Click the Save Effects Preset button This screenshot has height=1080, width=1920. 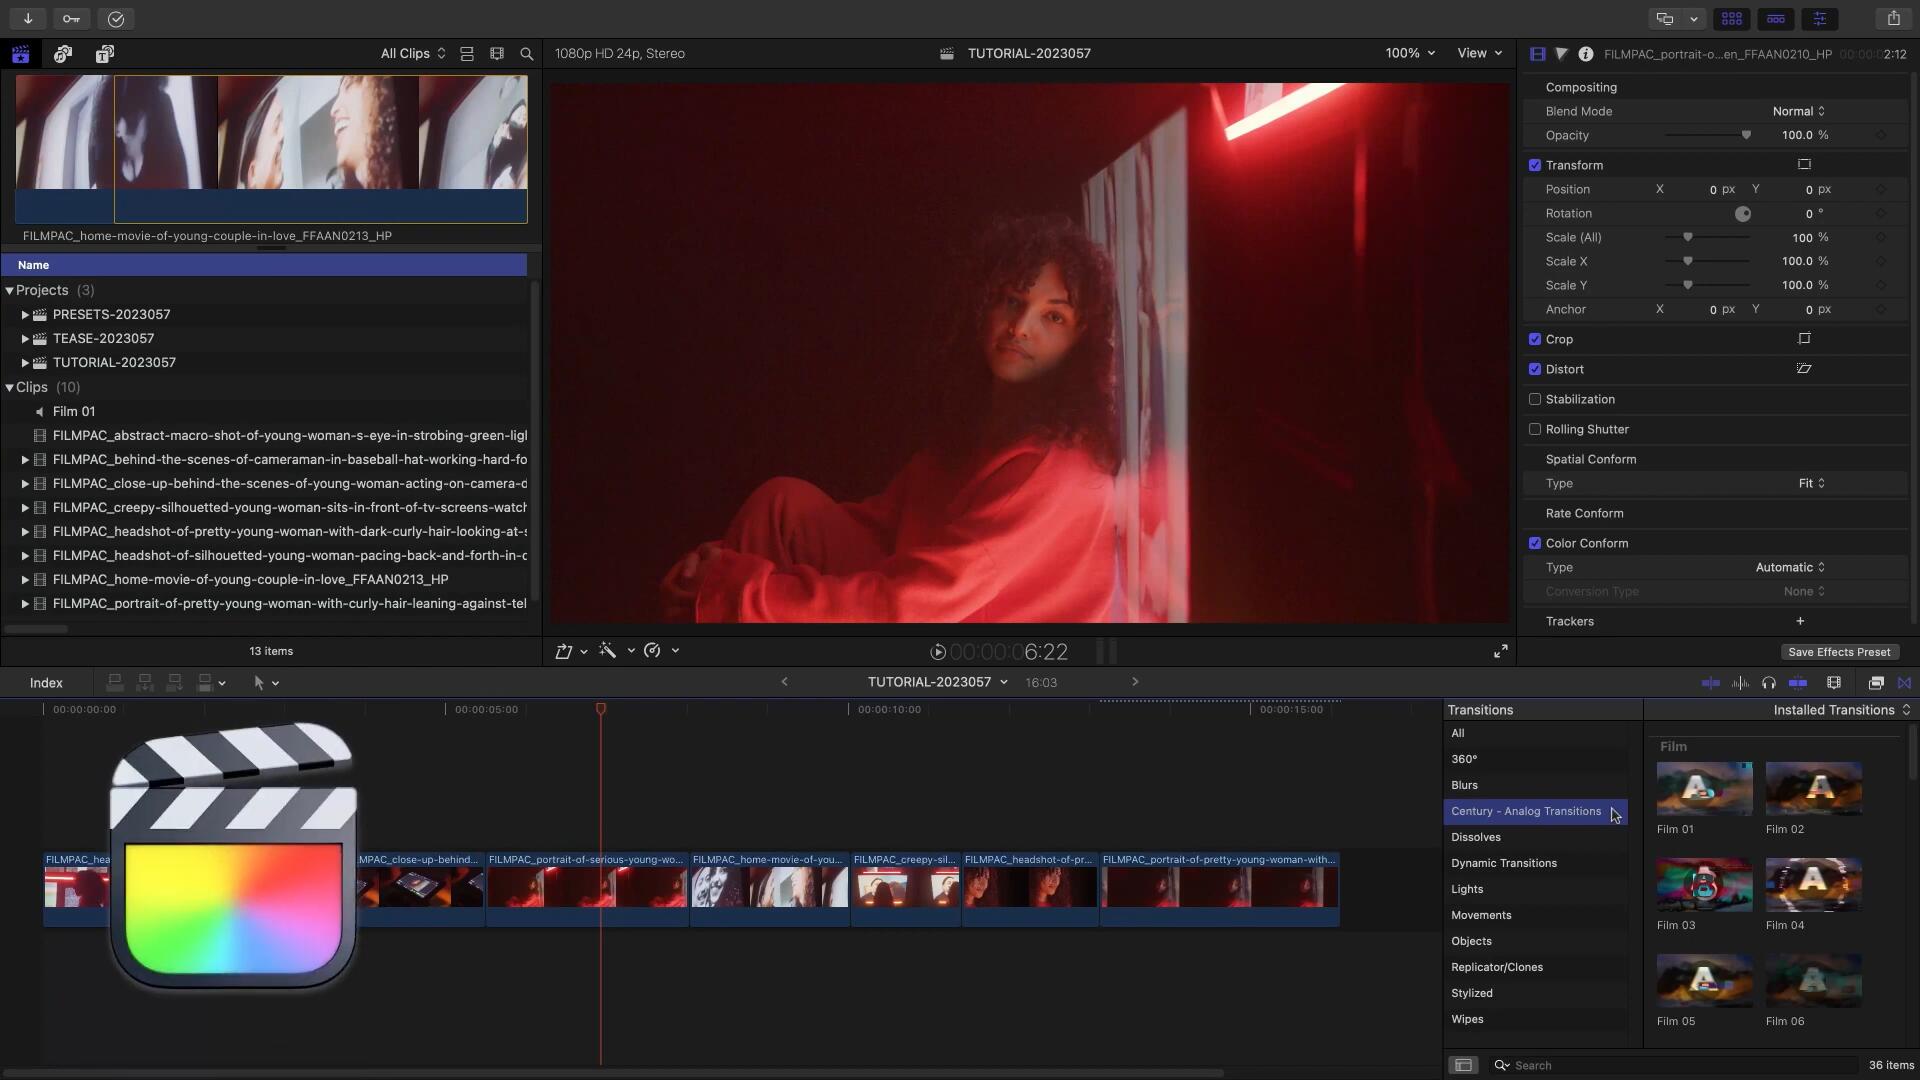click(1839, 651)
